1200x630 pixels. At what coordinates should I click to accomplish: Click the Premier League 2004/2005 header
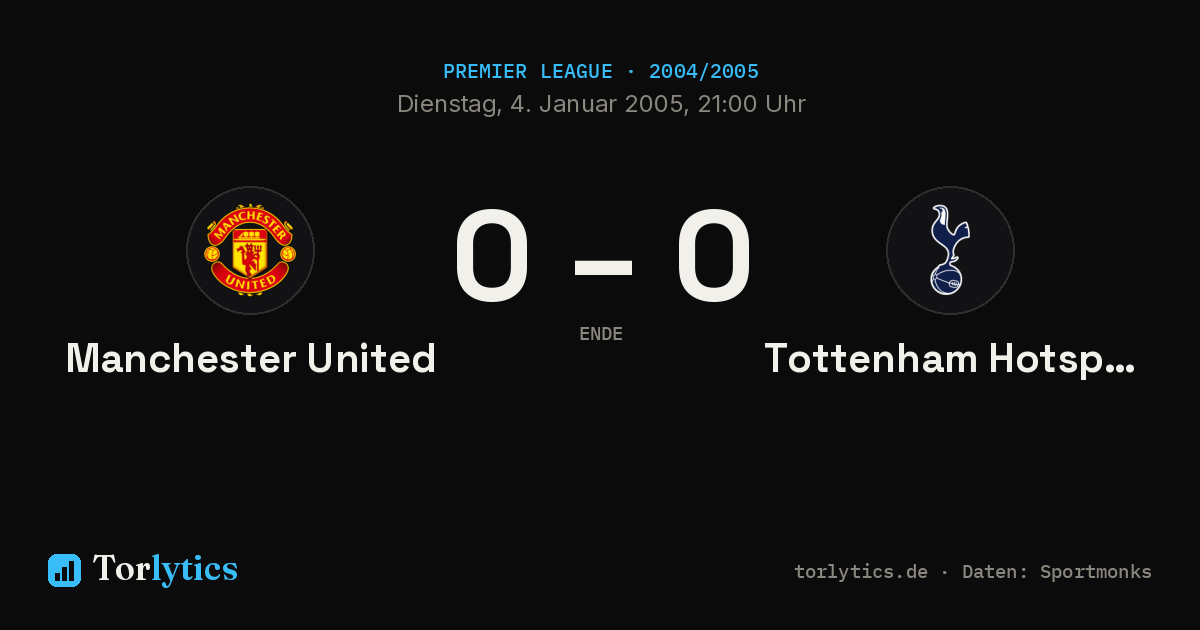tap(601, 72)
